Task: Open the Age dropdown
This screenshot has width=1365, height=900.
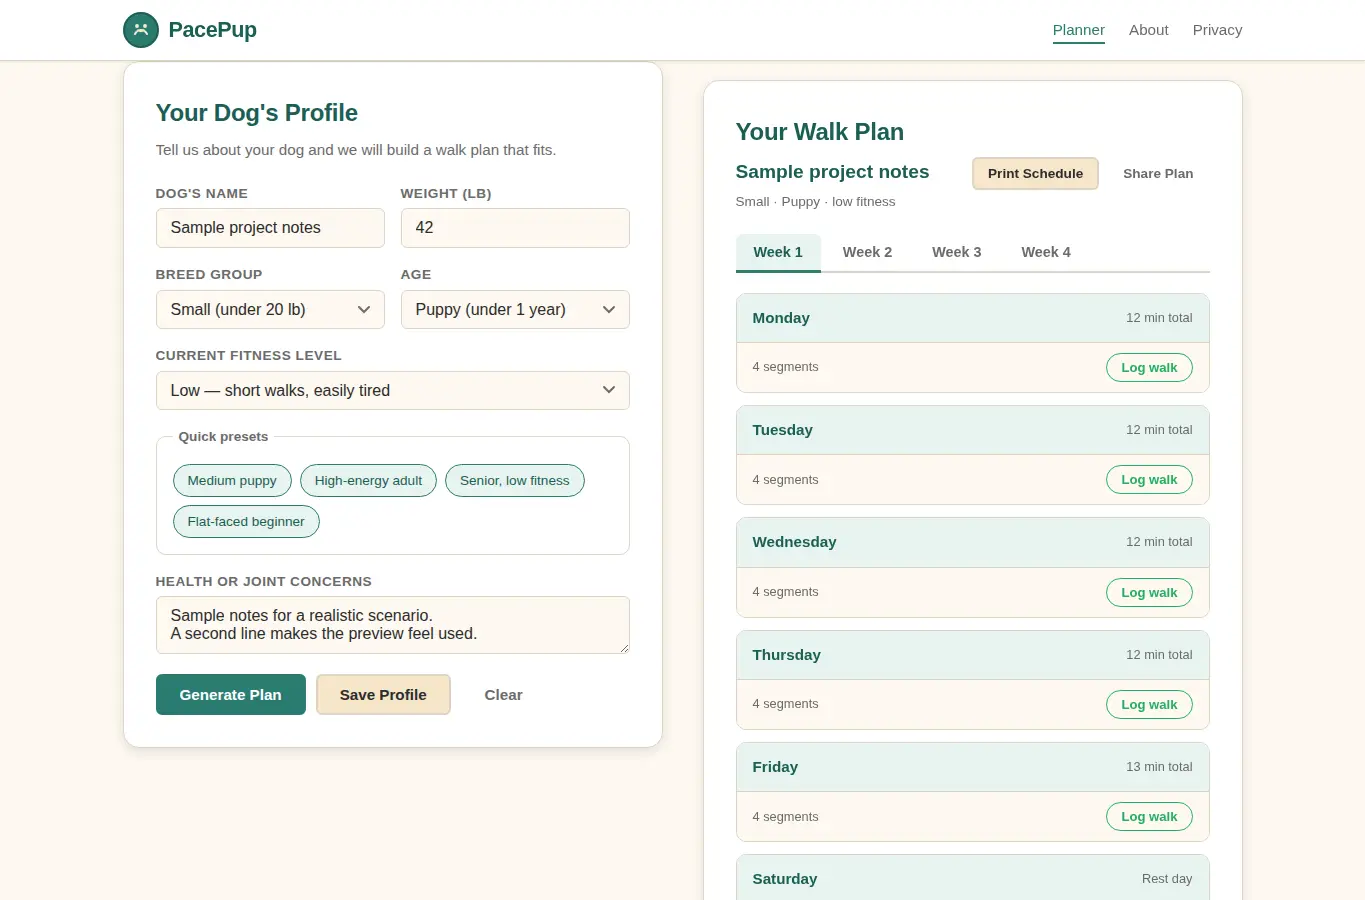Action: click(515, 310)
